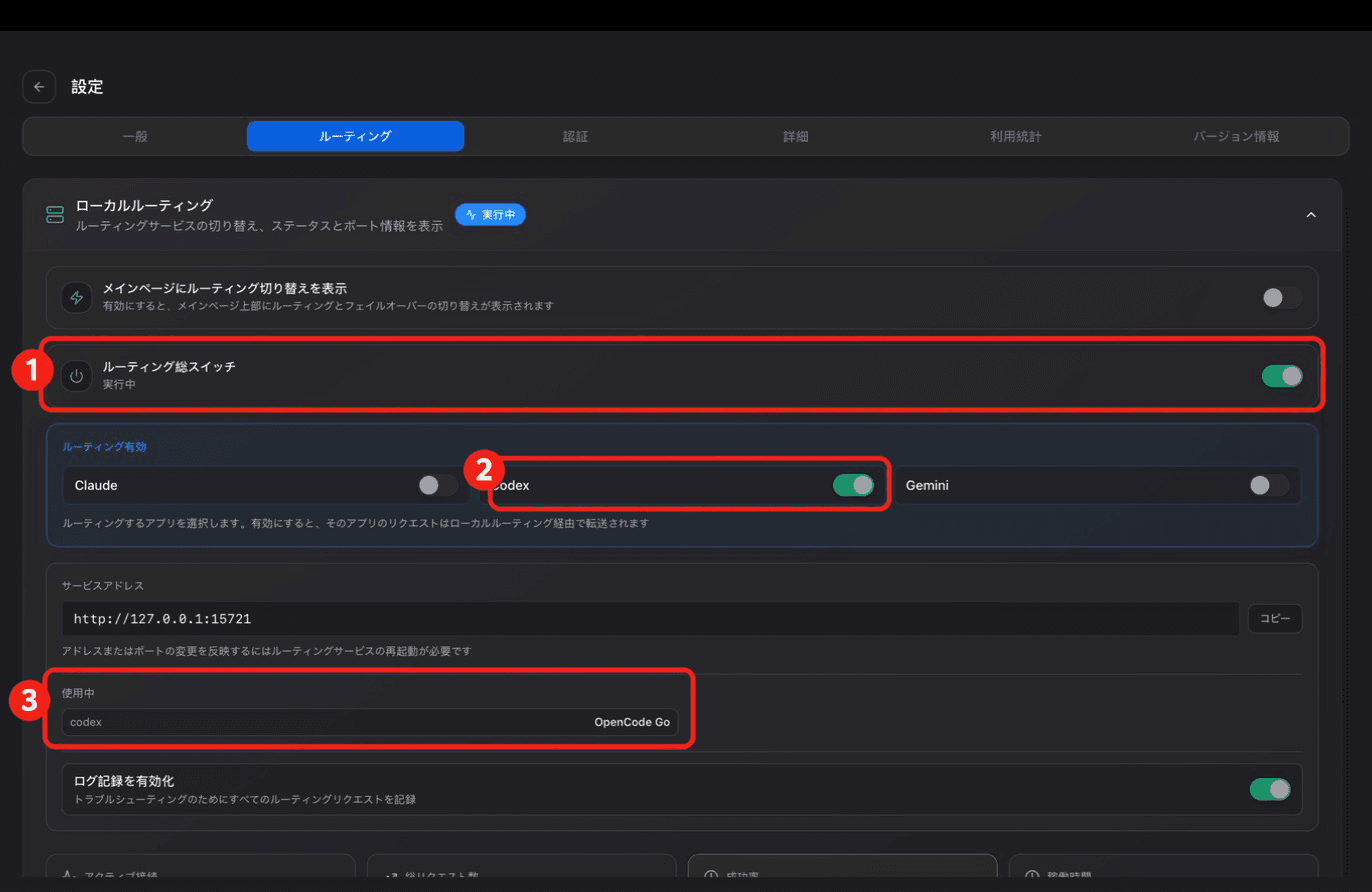The width and height of the screenshot is (1372, 892).
Task: Click the address restart notice text
Action: [x=266, y=651]
